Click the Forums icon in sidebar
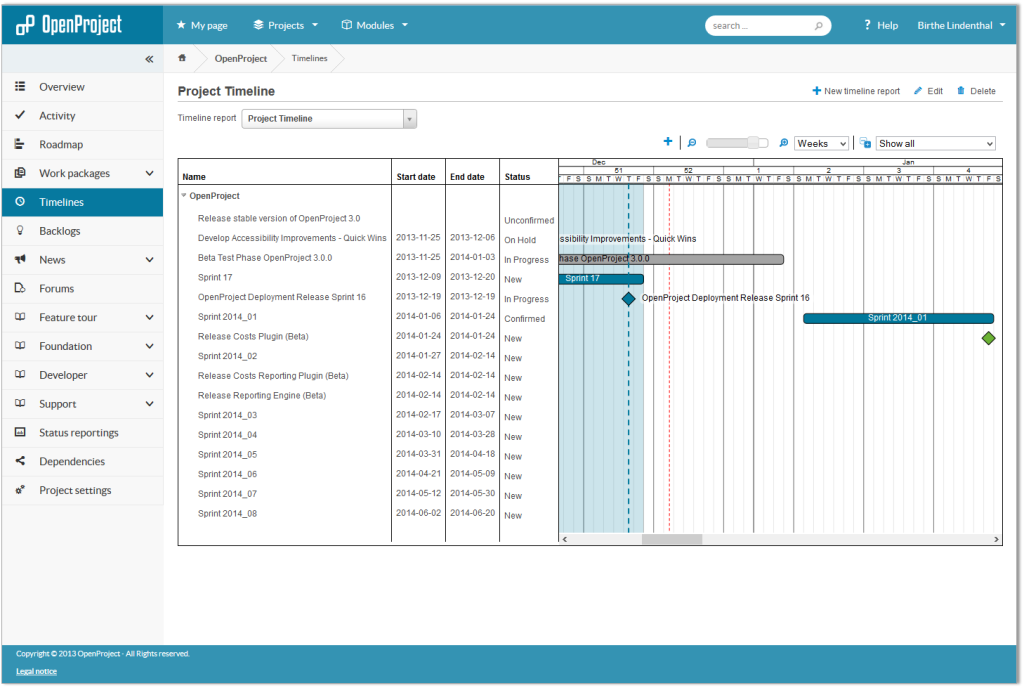The width and height of the screenshot is (1024, 688). pos(20,288)
